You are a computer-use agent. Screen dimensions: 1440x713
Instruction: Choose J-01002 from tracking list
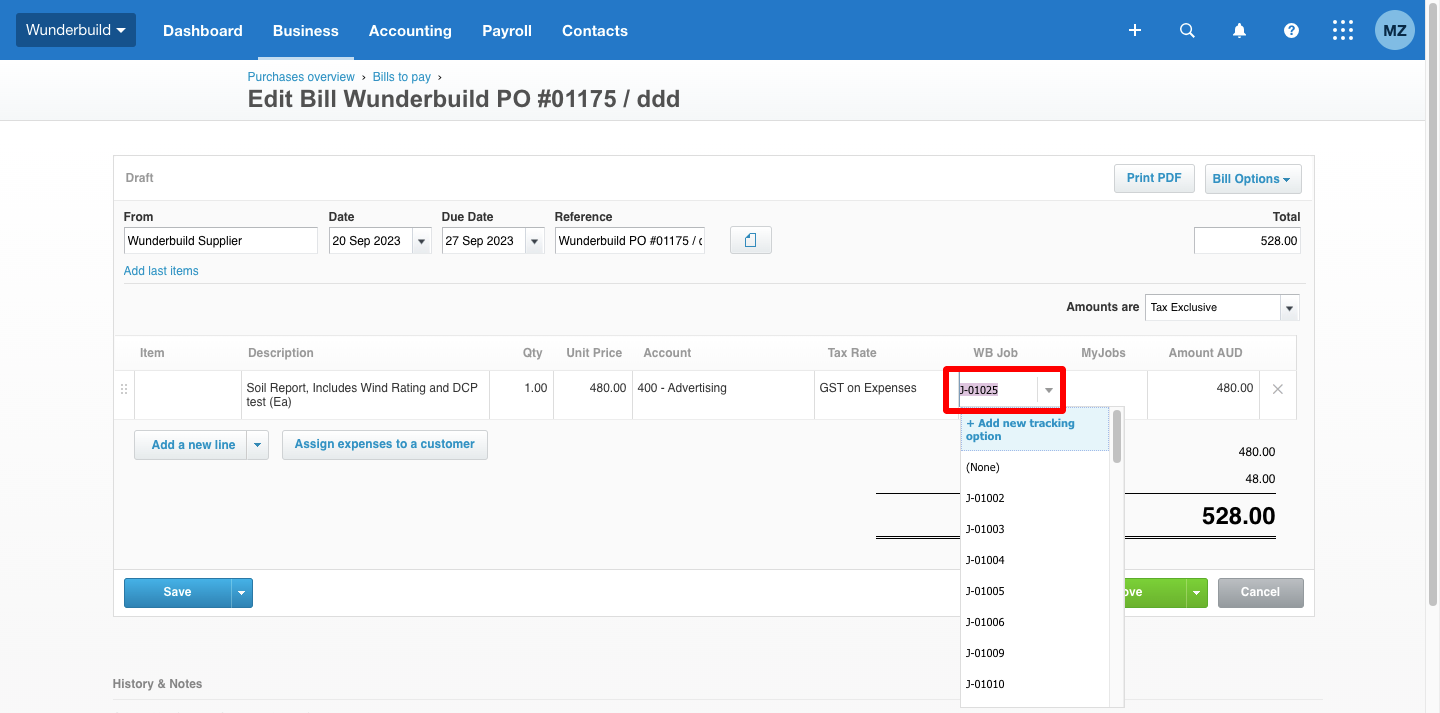(1035, 498)
